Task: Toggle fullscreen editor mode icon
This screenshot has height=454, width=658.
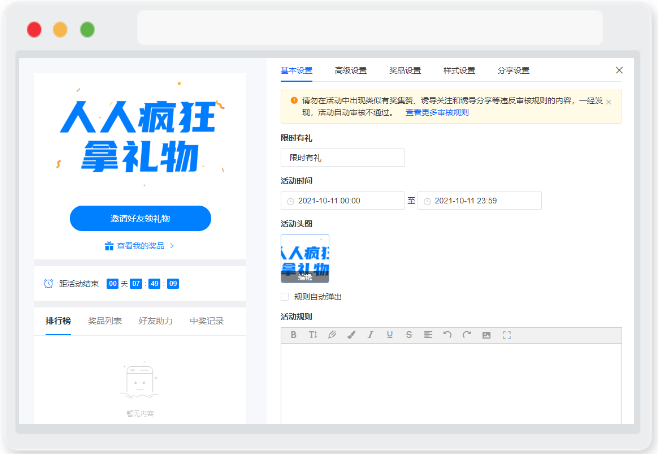Action: pos(507,335)
